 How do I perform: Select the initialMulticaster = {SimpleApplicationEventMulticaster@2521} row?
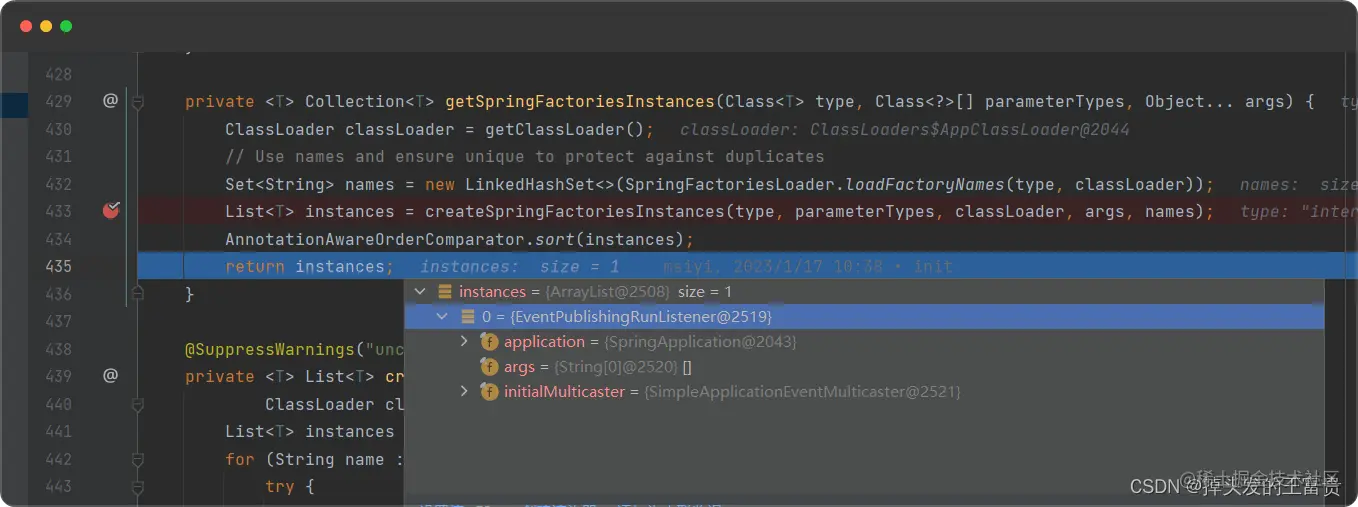click(x=864, y=392)
